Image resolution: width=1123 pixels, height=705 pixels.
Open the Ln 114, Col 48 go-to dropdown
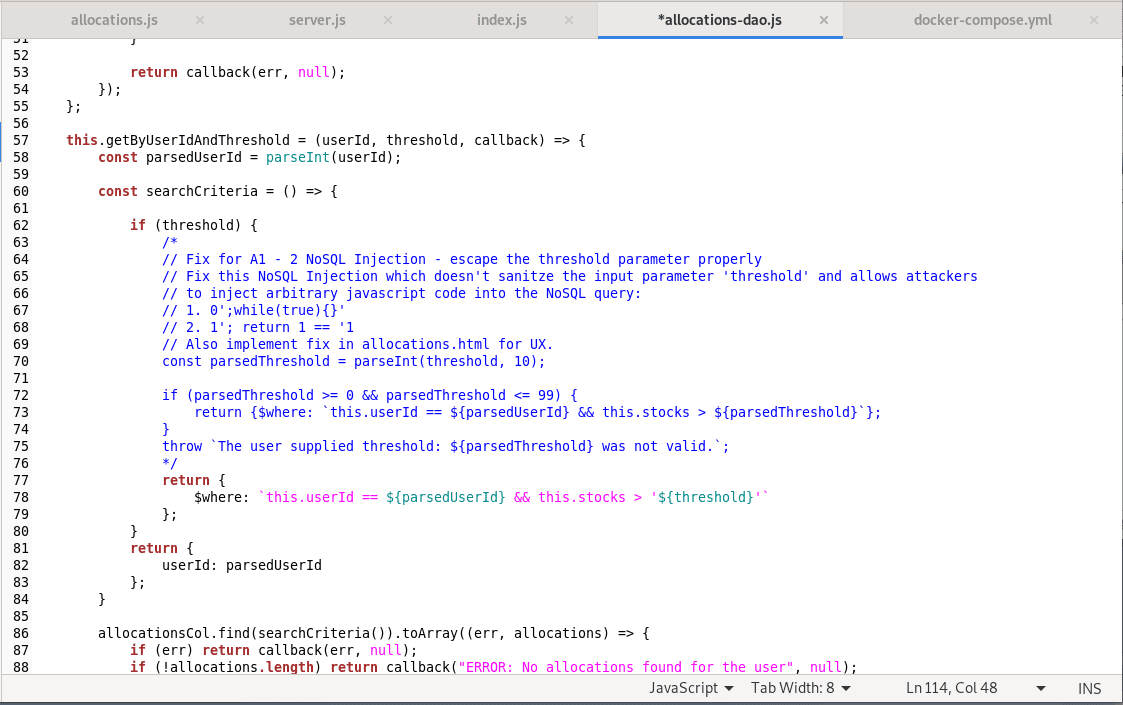click(951, 688)
